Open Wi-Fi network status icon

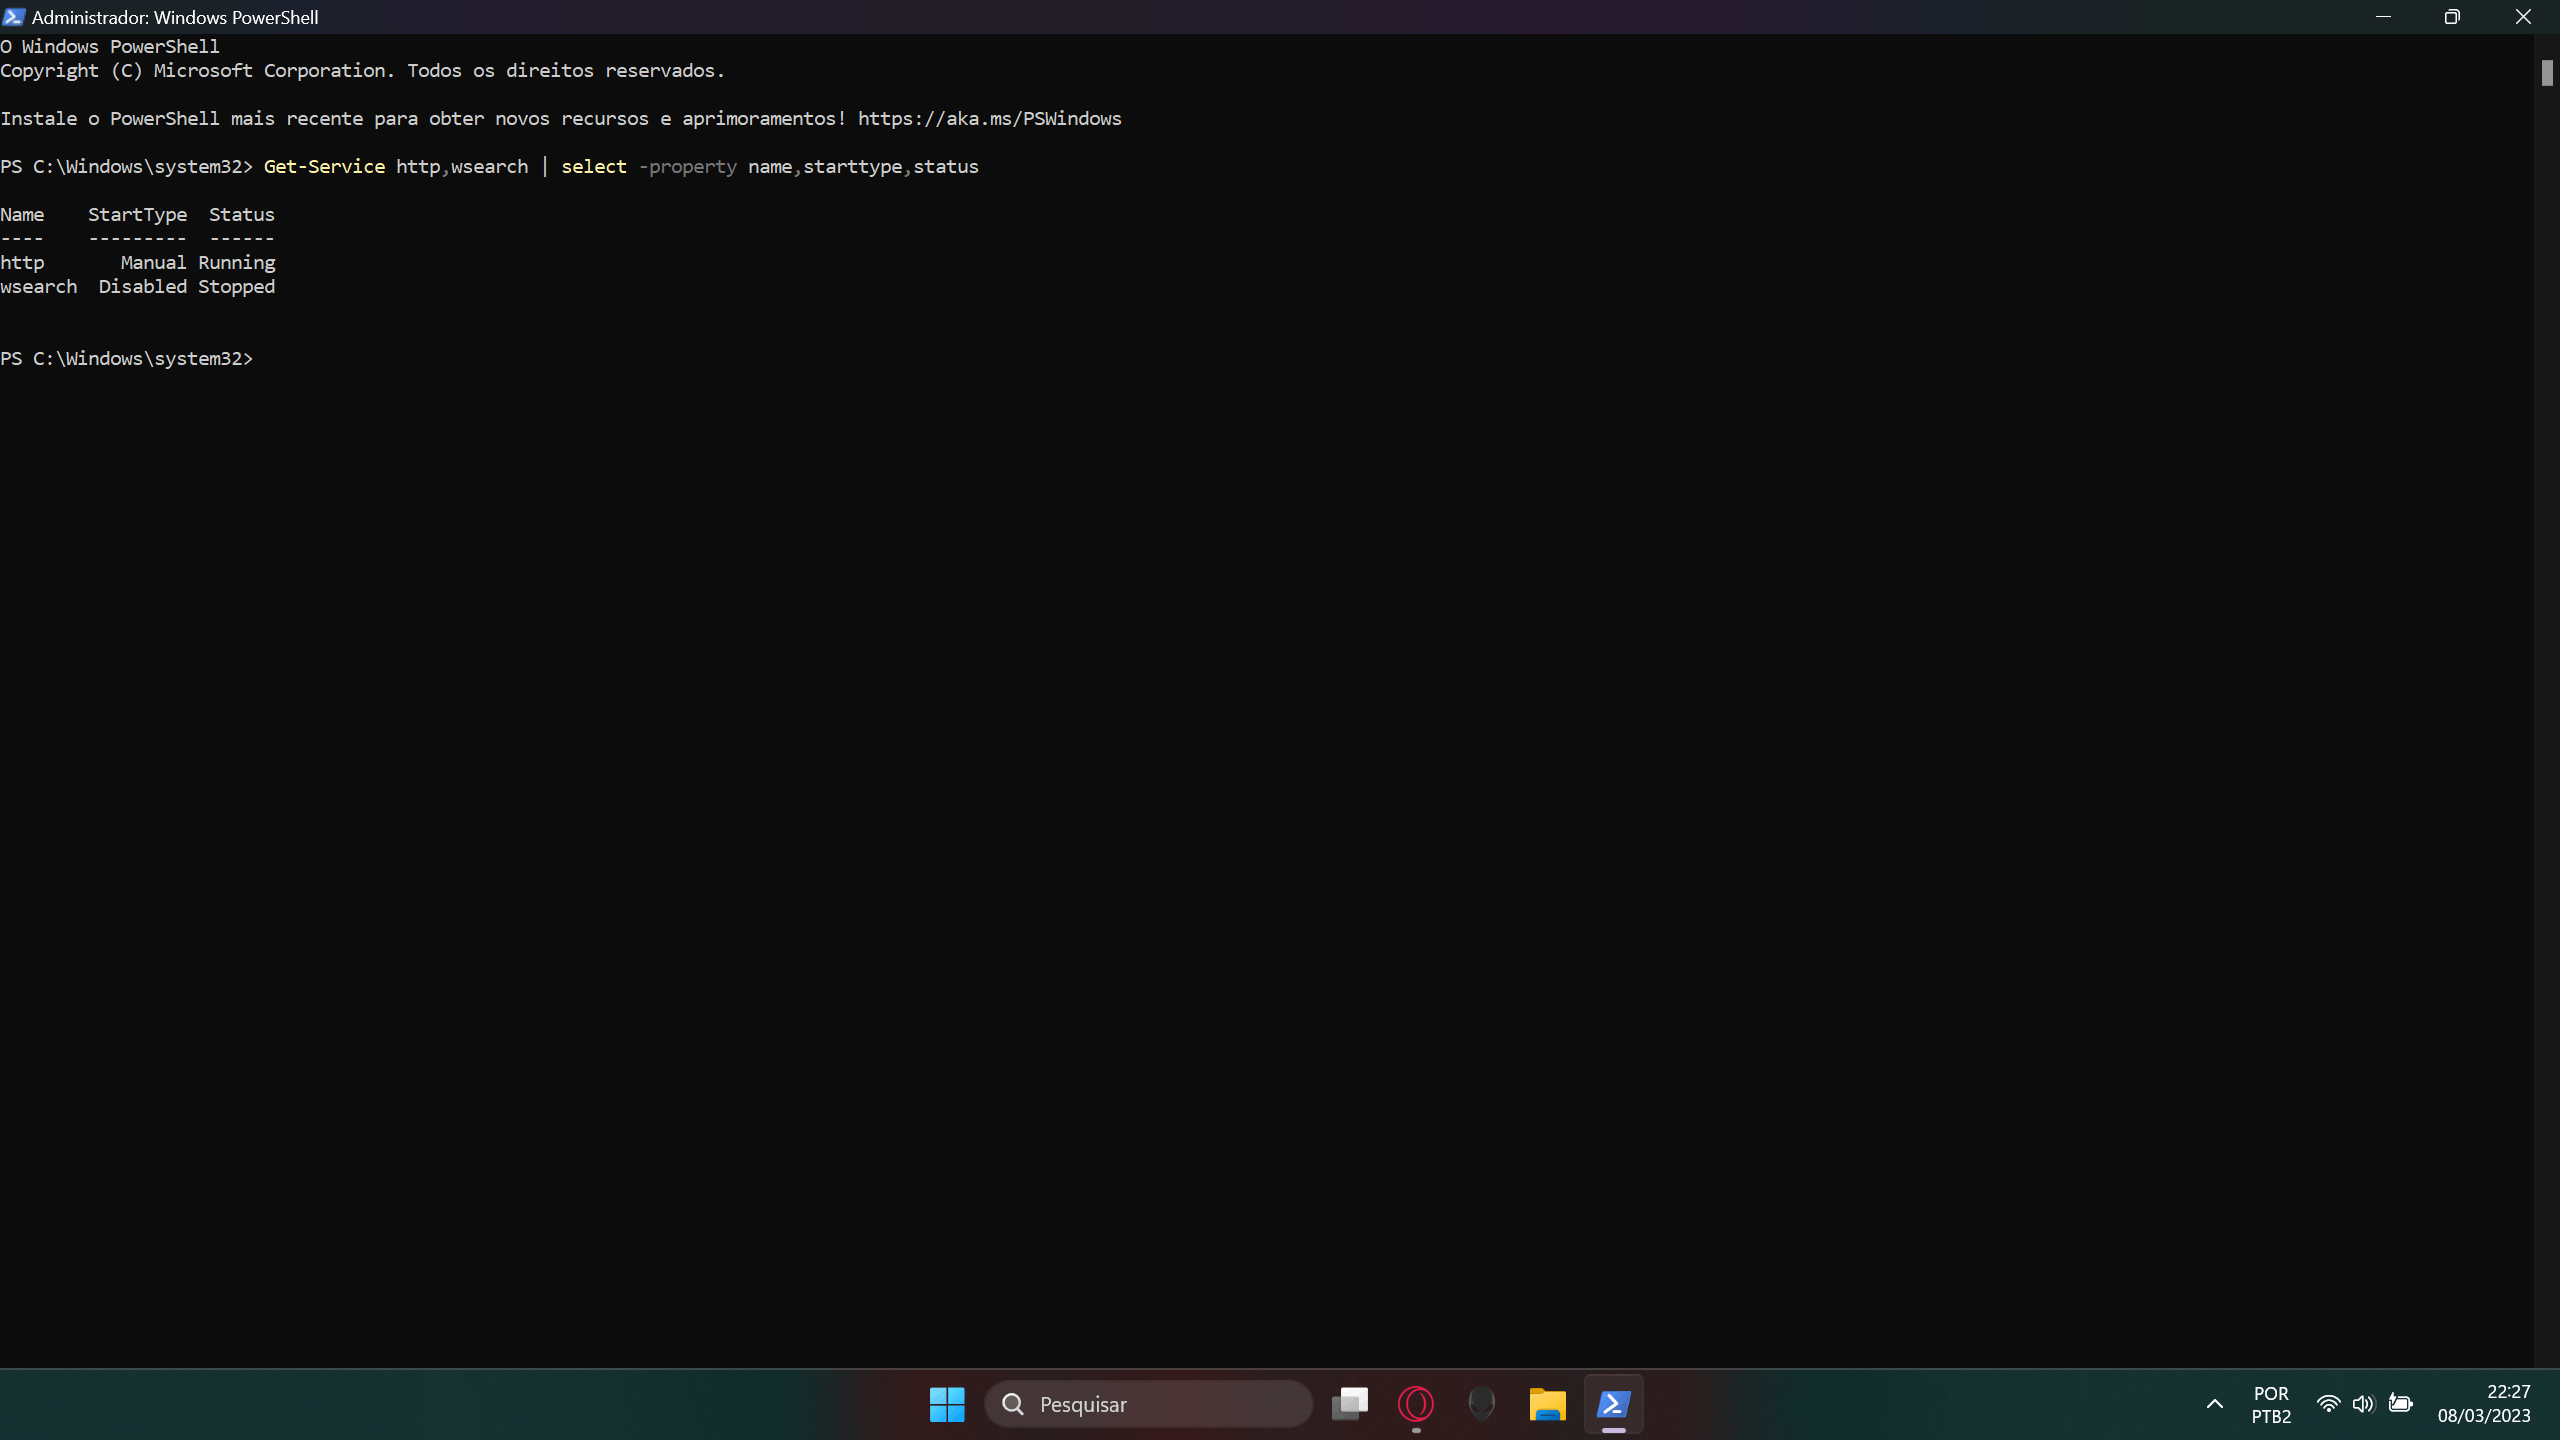pos(2328,1404)
